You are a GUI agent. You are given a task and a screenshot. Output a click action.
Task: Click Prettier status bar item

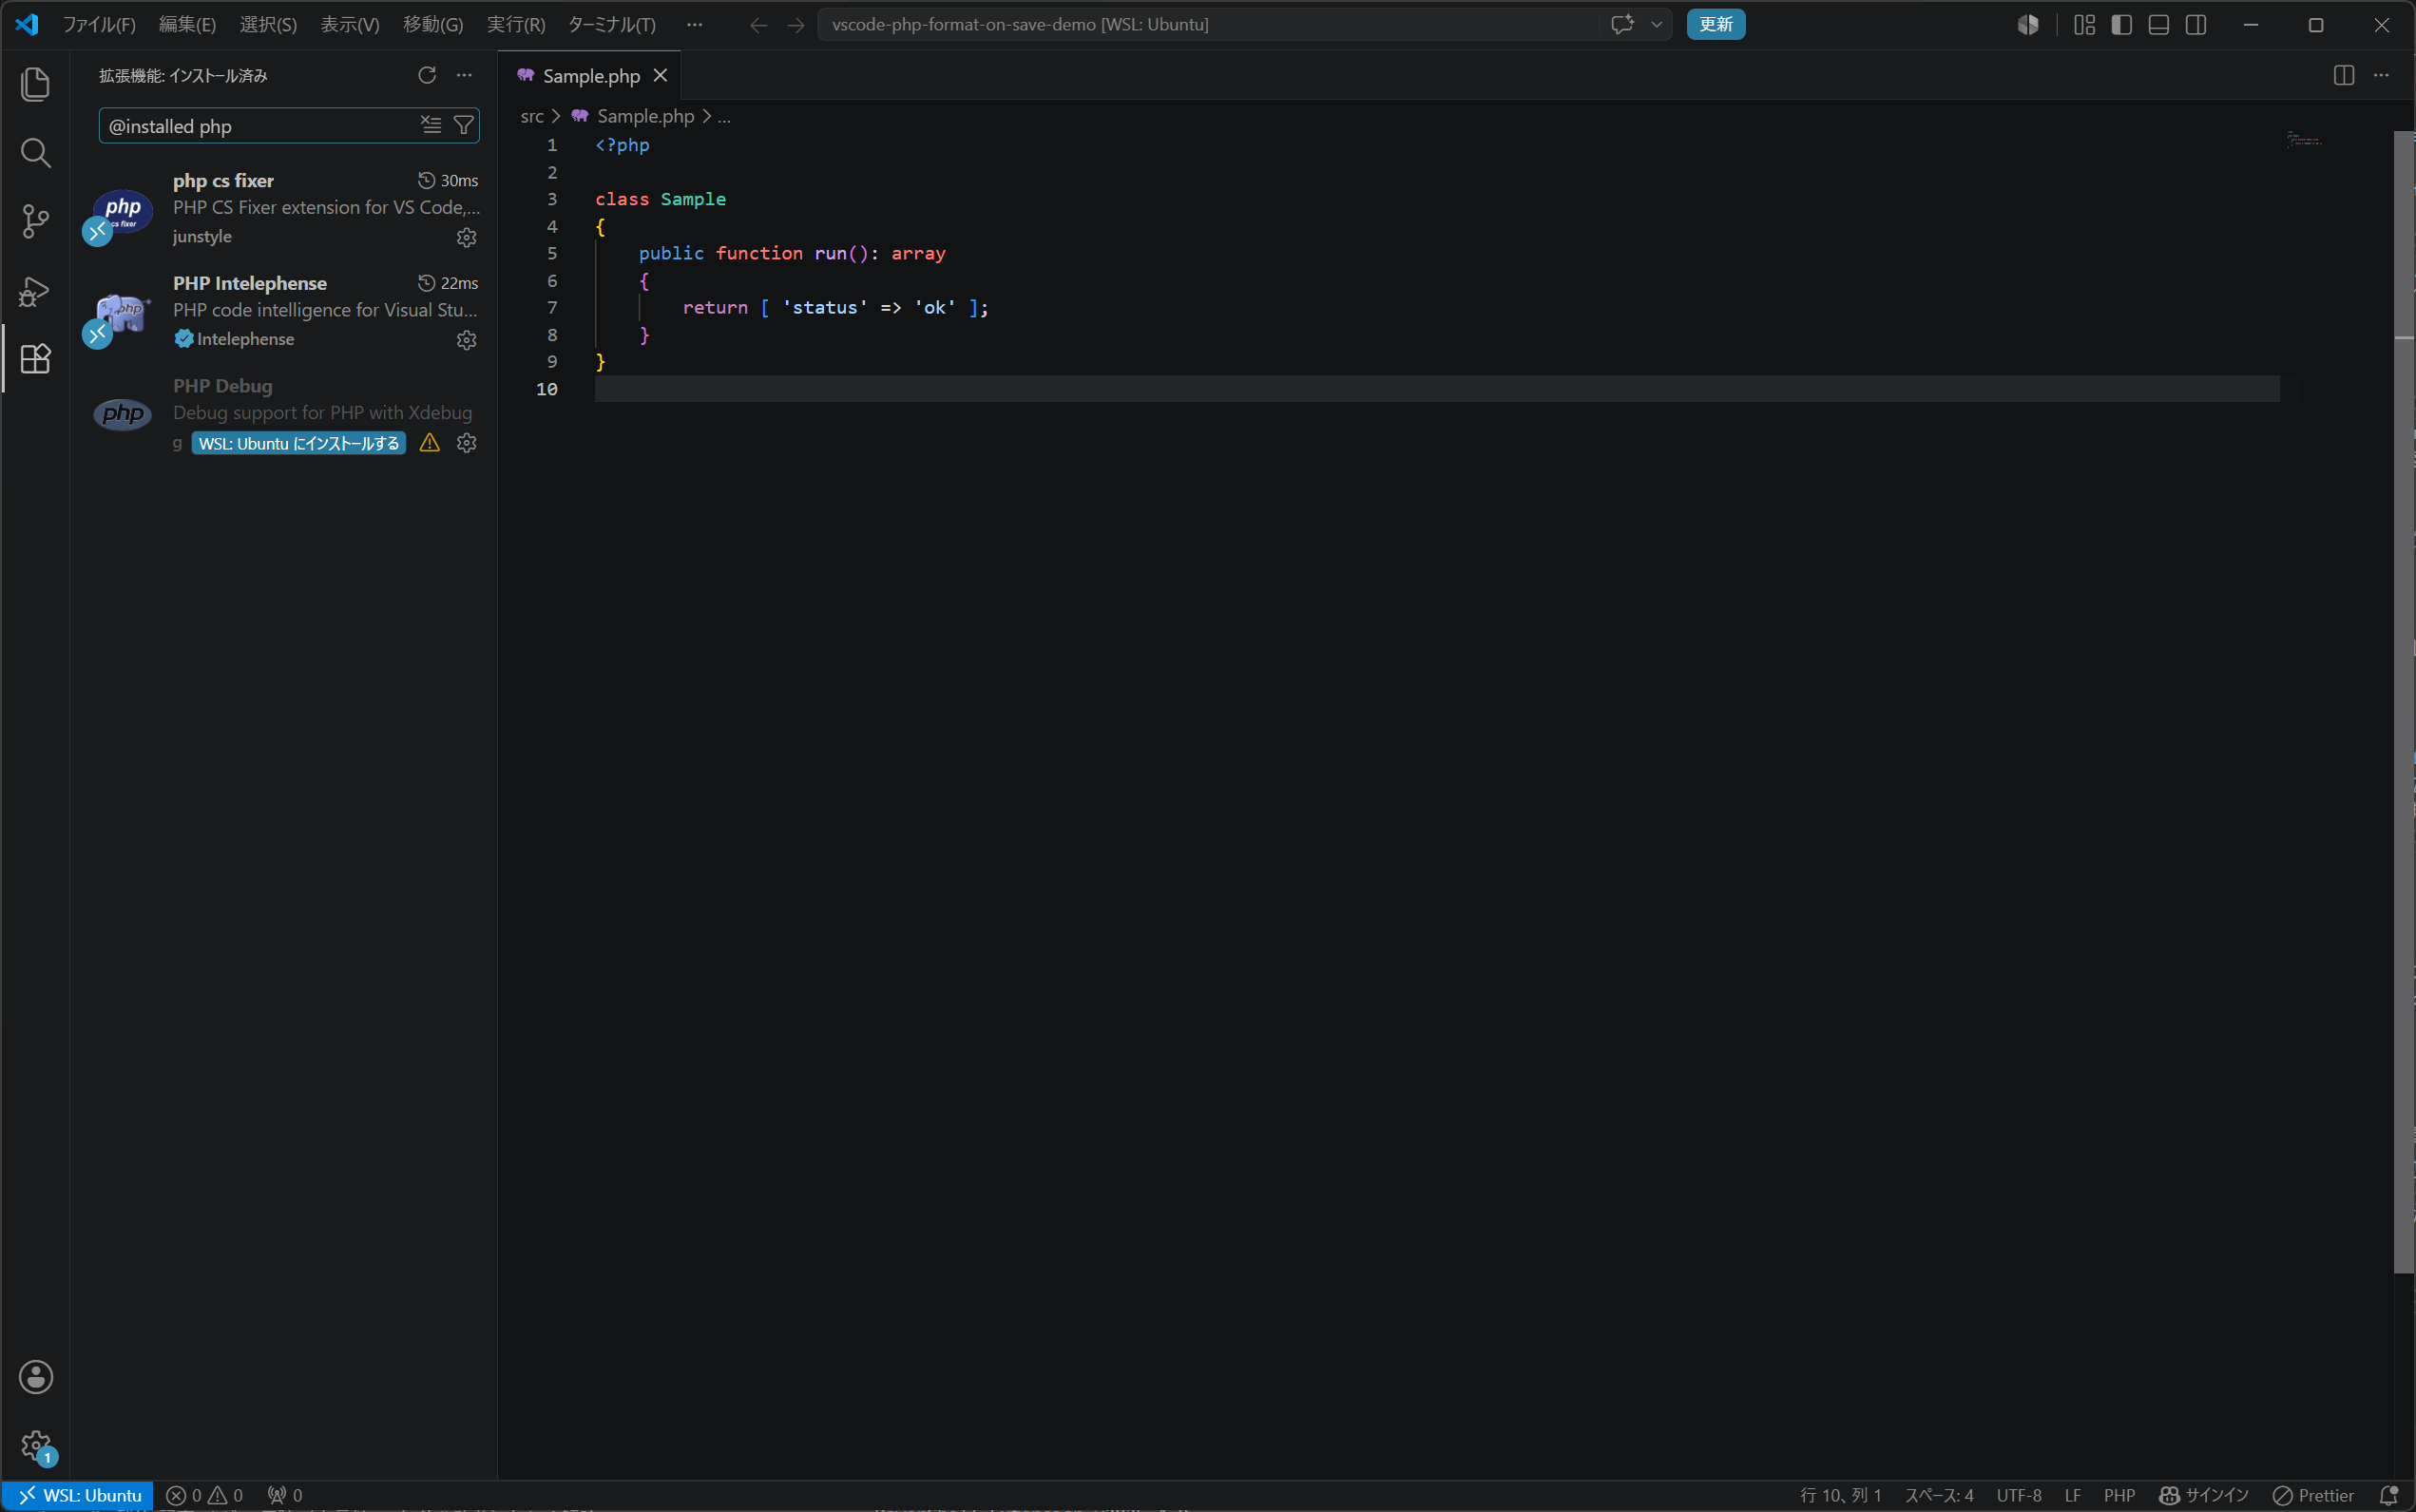pos(2313,1495)
